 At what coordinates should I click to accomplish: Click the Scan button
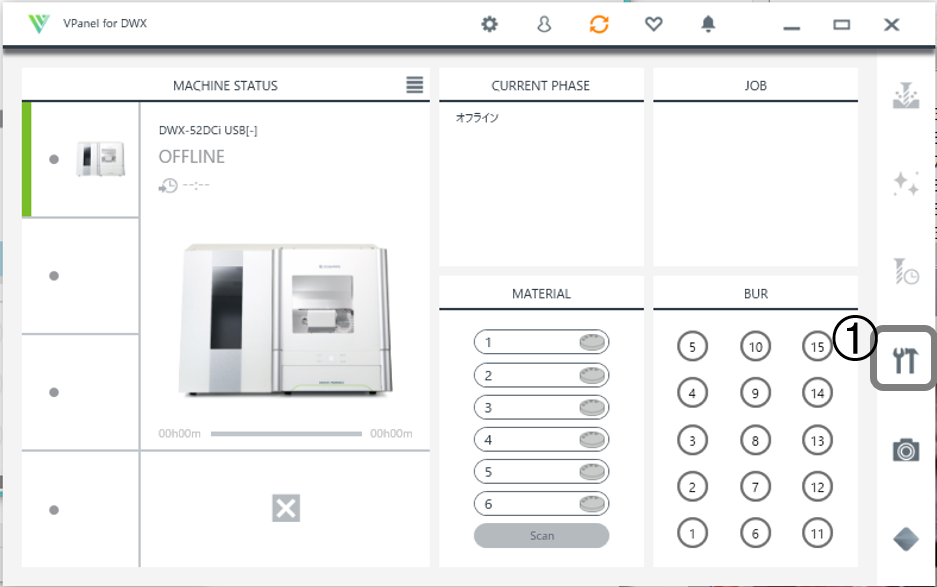(541, 536)
